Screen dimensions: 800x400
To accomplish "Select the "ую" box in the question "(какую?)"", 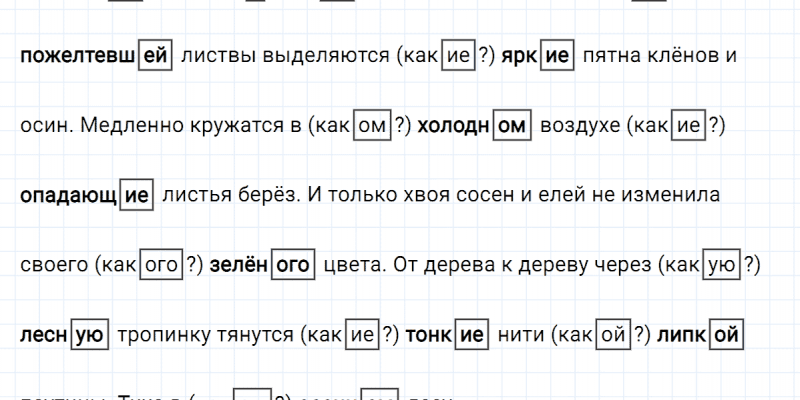I will [721, 266].
